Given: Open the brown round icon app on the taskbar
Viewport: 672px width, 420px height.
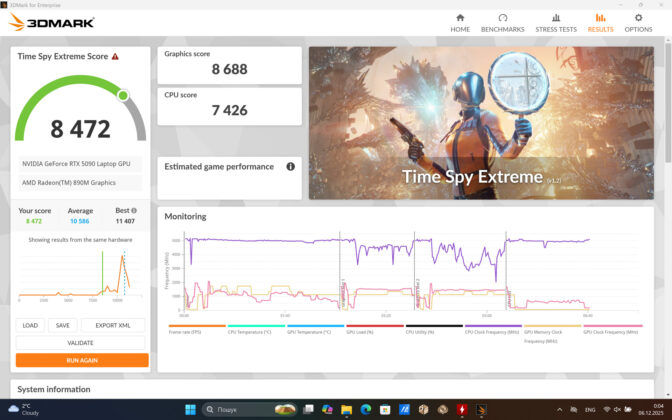Looking at the screenshot, I should [x=443, y=409].
